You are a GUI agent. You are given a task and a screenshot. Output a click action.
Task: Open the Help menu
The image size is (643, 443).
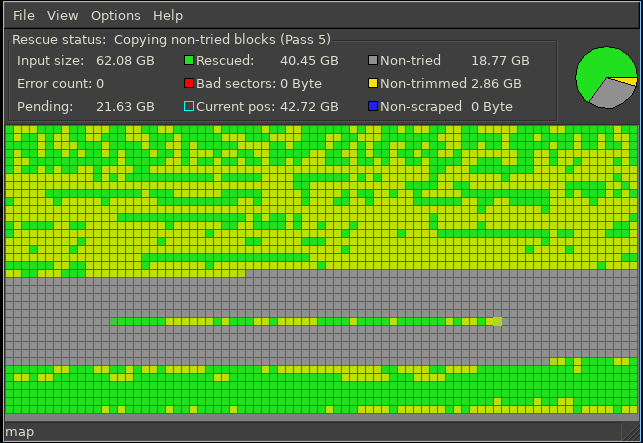pyautogui.click(x=168, y=15)
